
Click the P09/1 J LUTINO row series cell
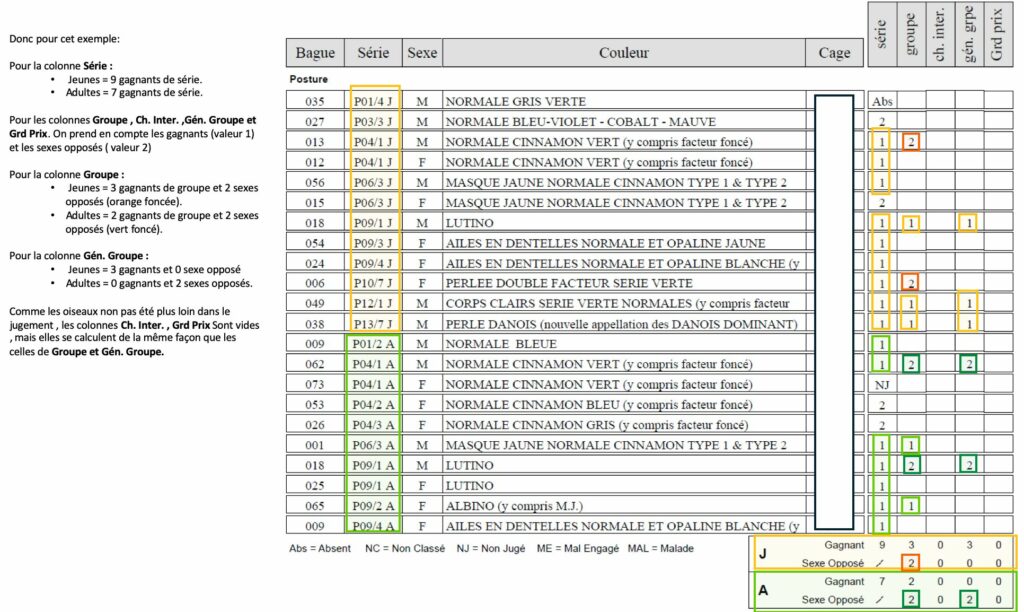373,223
